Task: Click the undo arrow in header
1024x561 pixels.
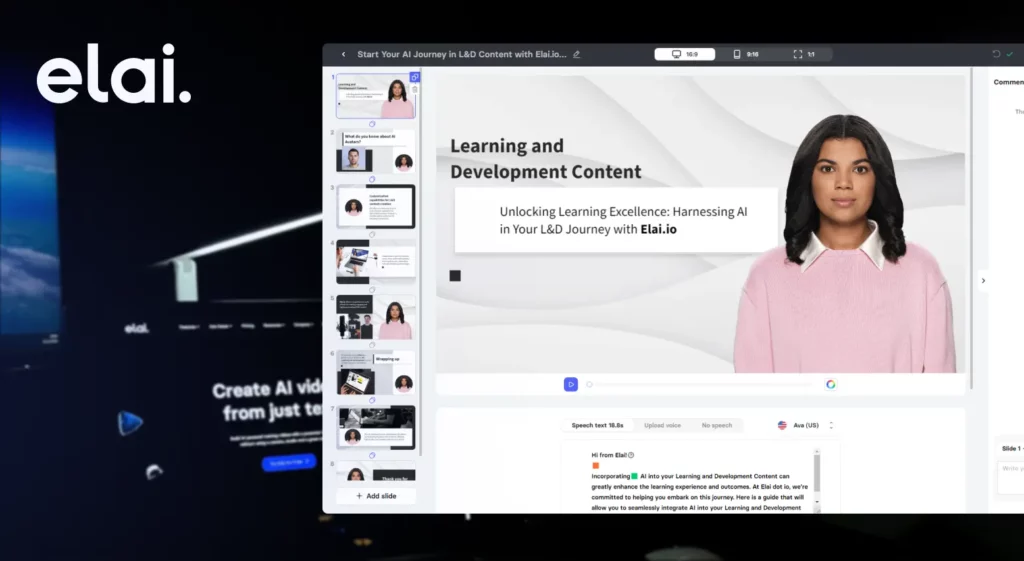Action: click(x=996, y=54)
